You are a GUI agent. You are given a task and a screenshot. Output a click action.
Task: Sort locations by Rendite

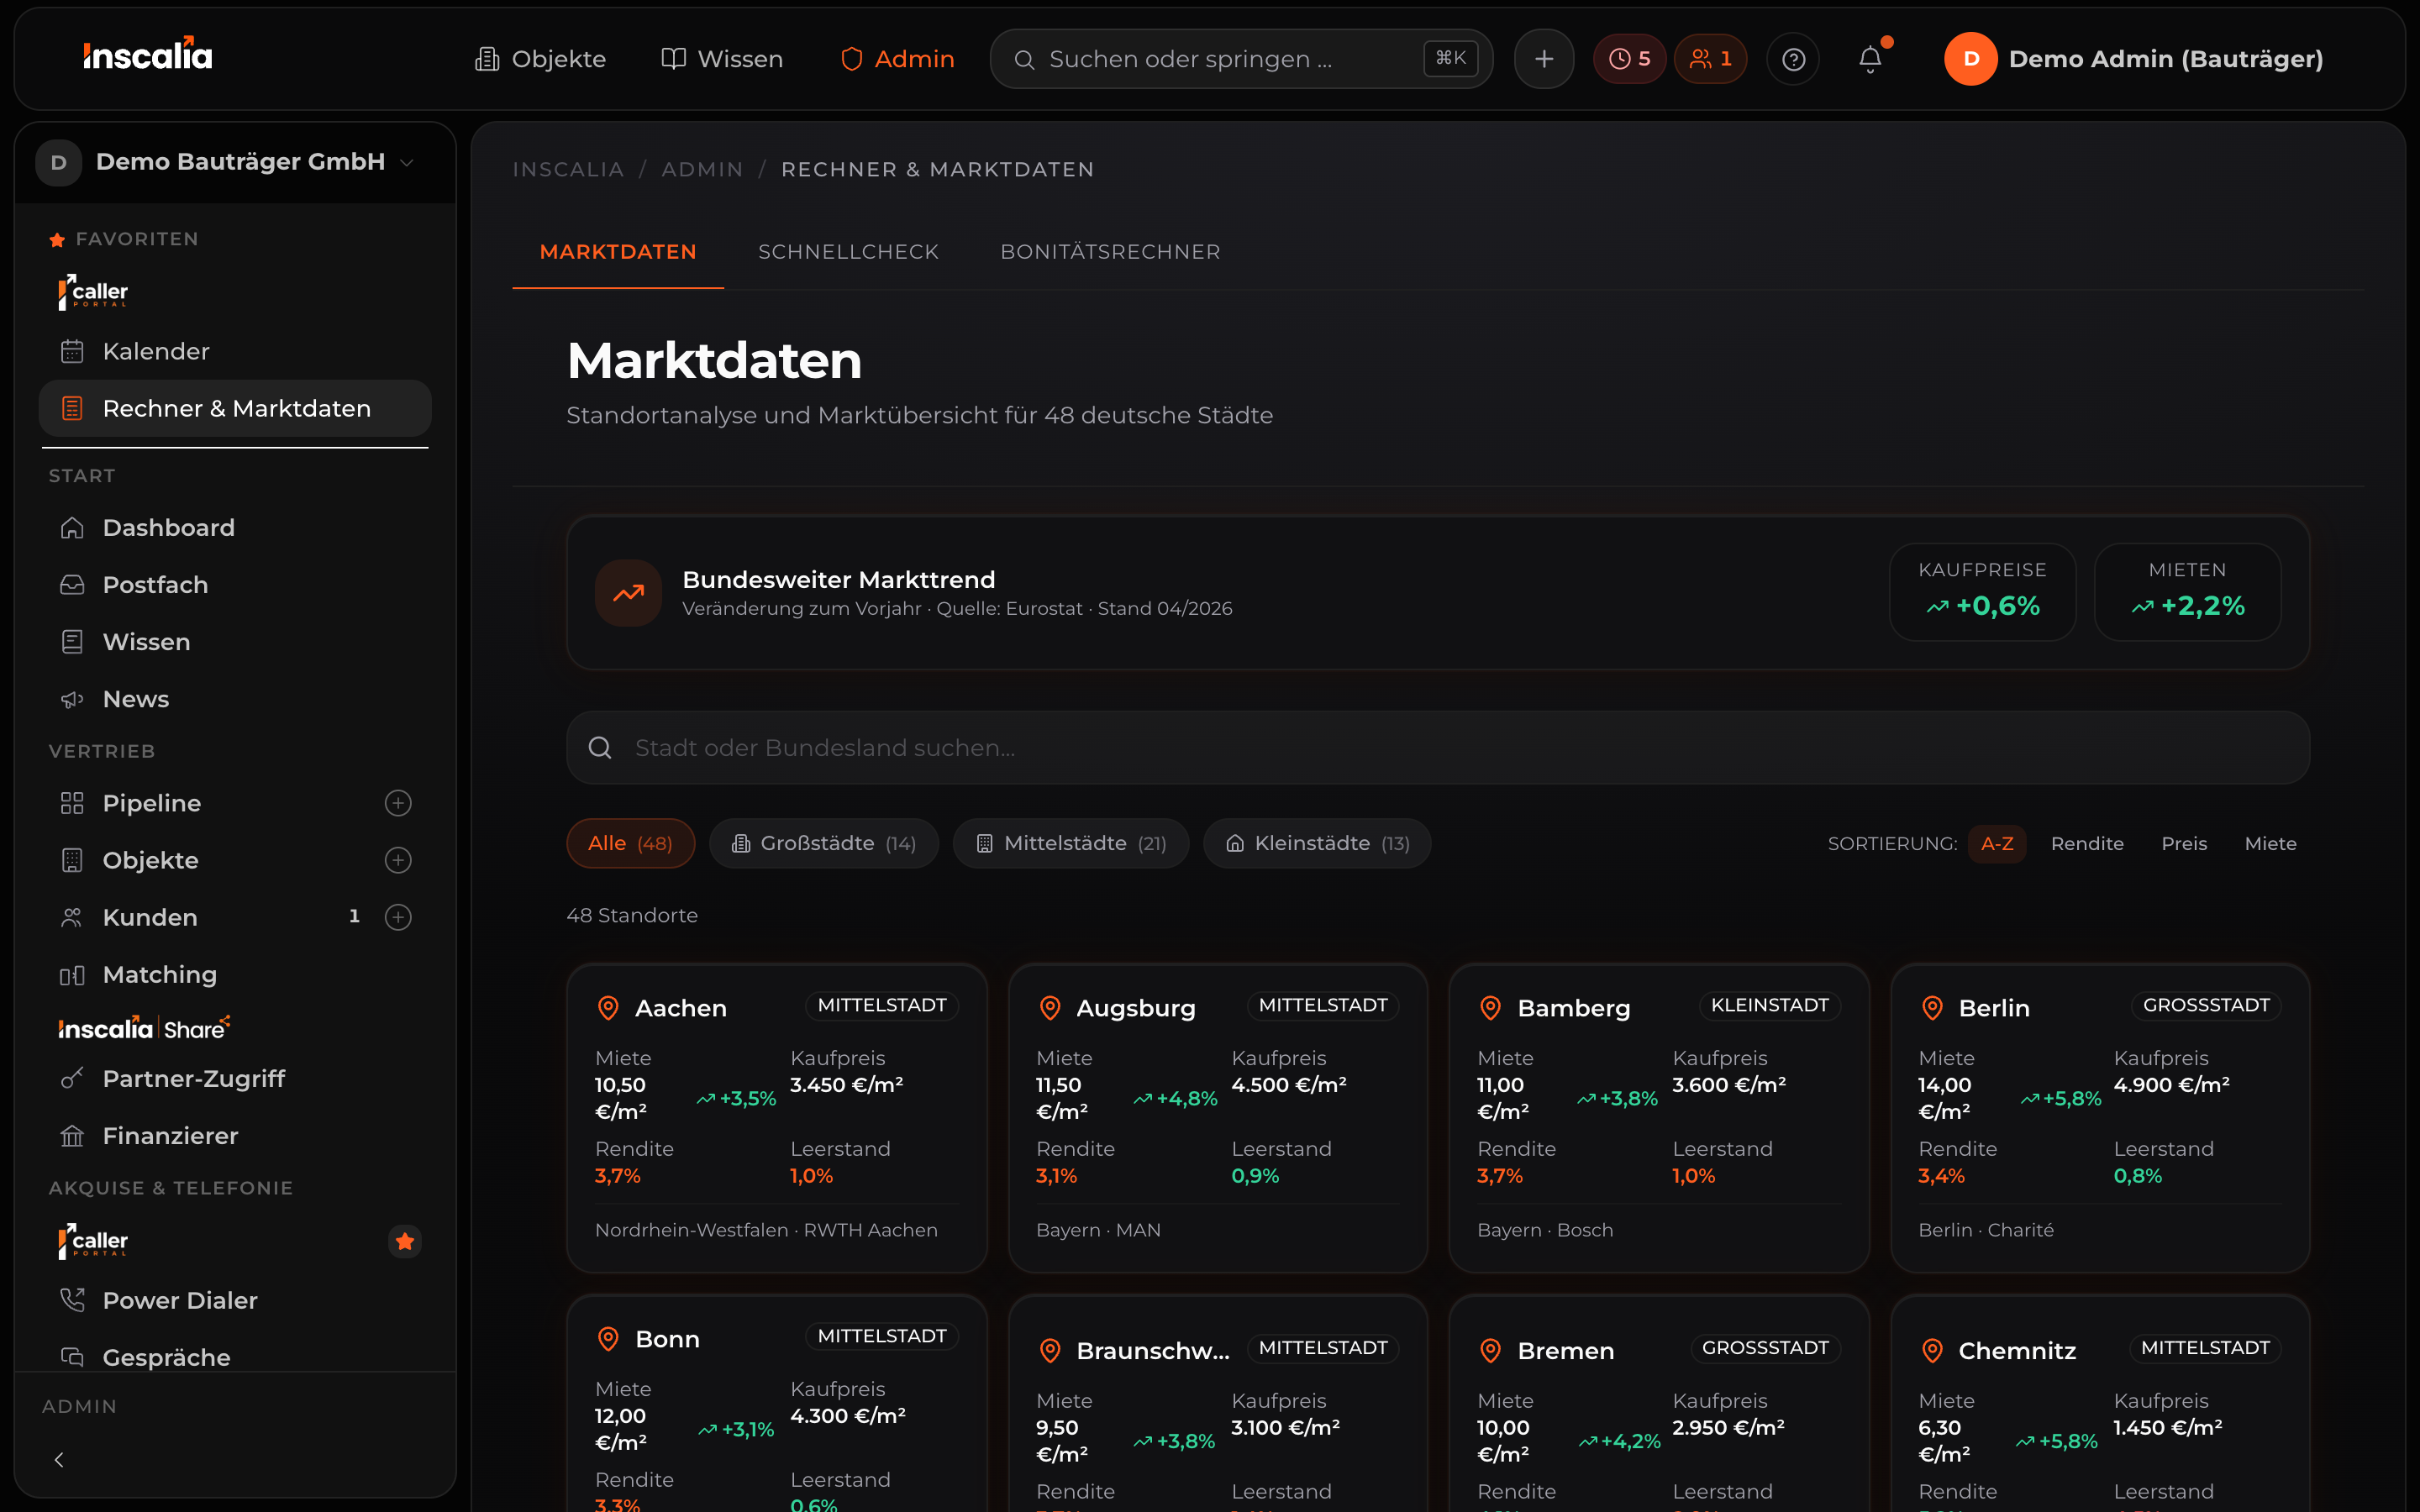click(2087, 844)
